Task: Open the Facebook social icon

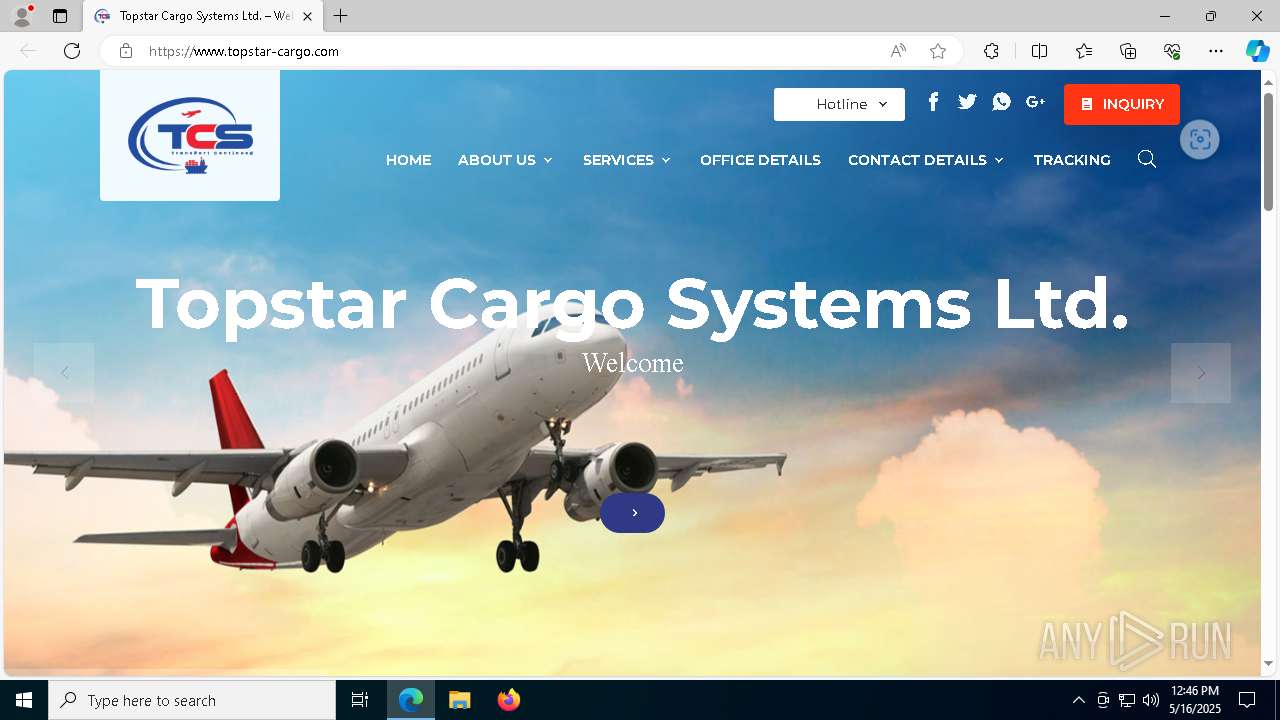Action: tap(933, 102)
